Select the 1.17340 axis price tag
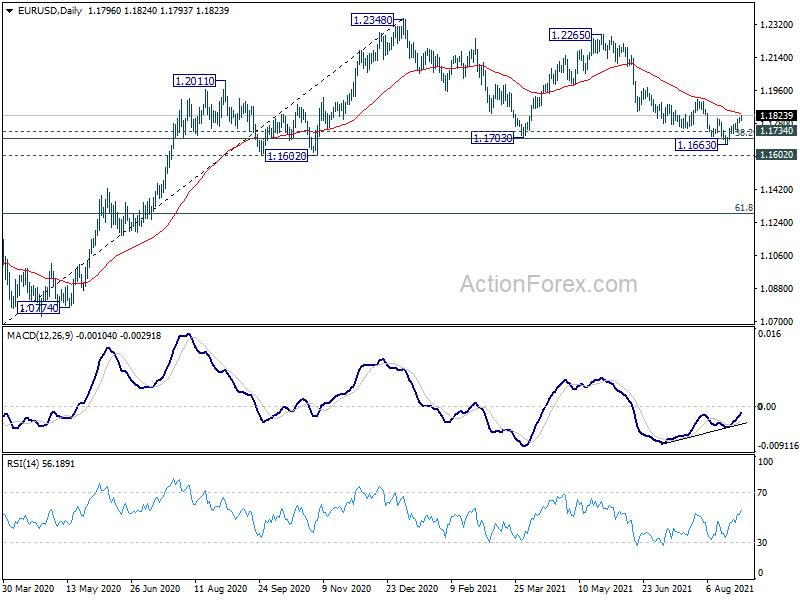This screenshot has width=800, height=600. [776, 131]
